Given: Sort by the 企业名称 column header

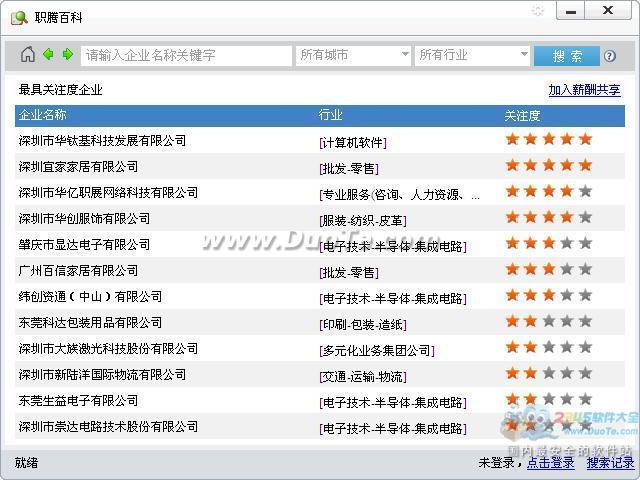Looking at the screenshot, I should click(43, 115).
